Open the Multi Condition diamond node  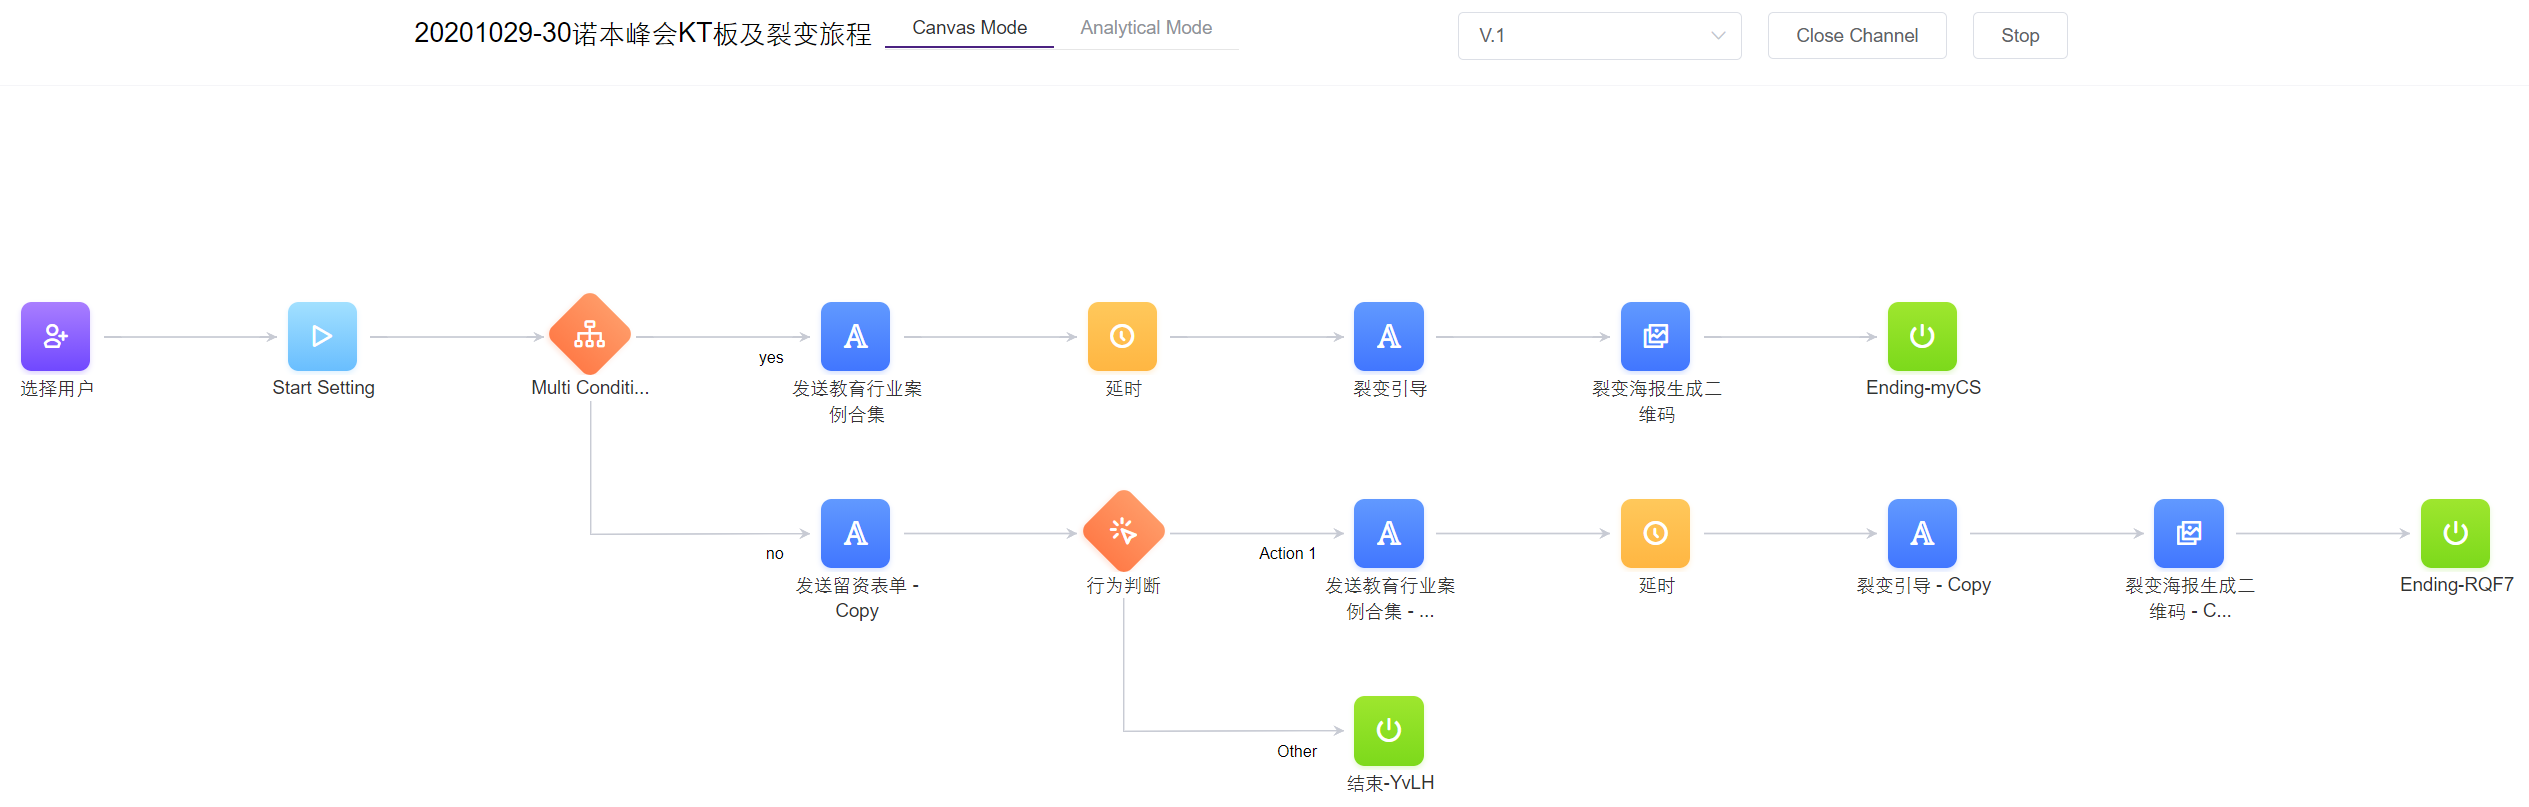[590, 335]
